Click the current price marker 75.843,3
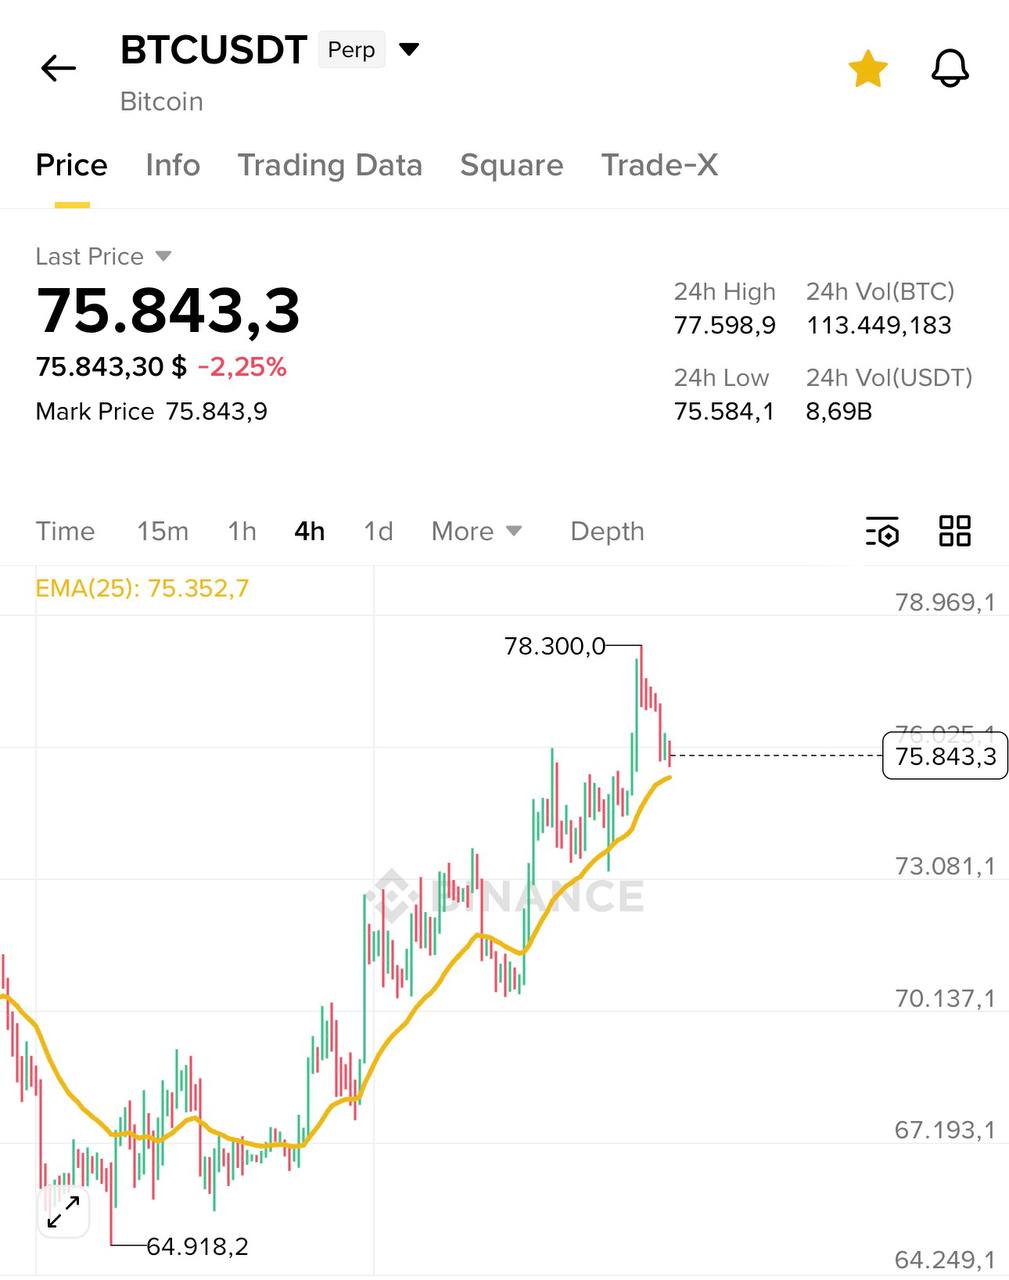The image size is (1009, 1280). click(x=945, y=756)
